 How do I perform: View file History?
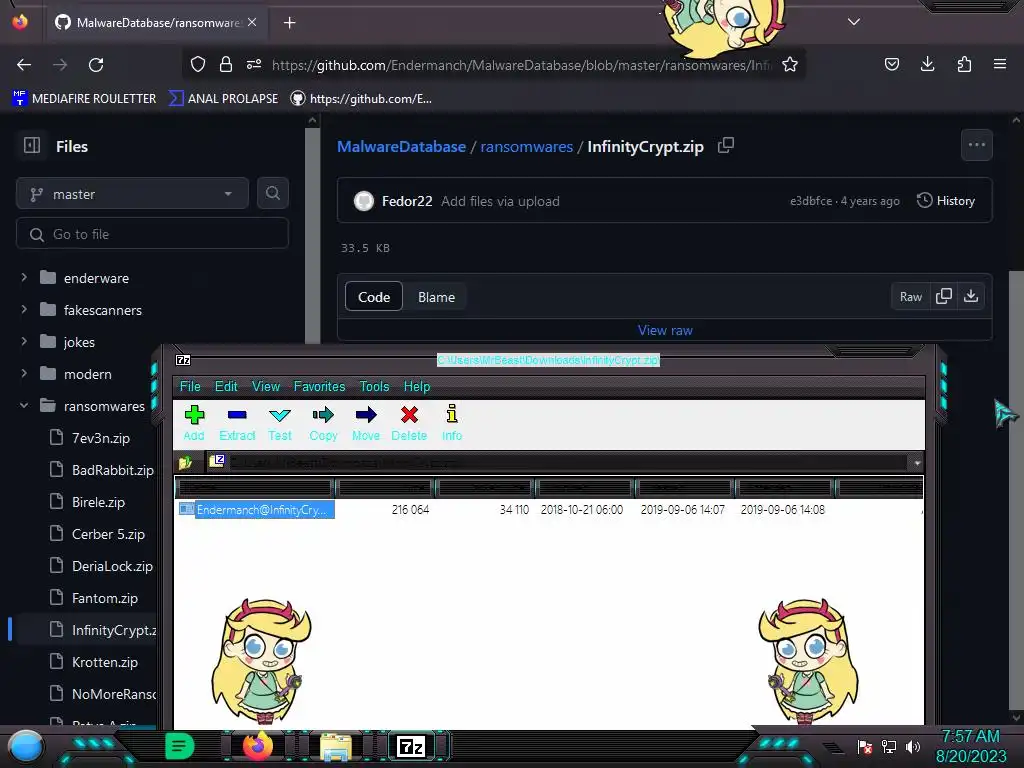click(x=946, y=200)
